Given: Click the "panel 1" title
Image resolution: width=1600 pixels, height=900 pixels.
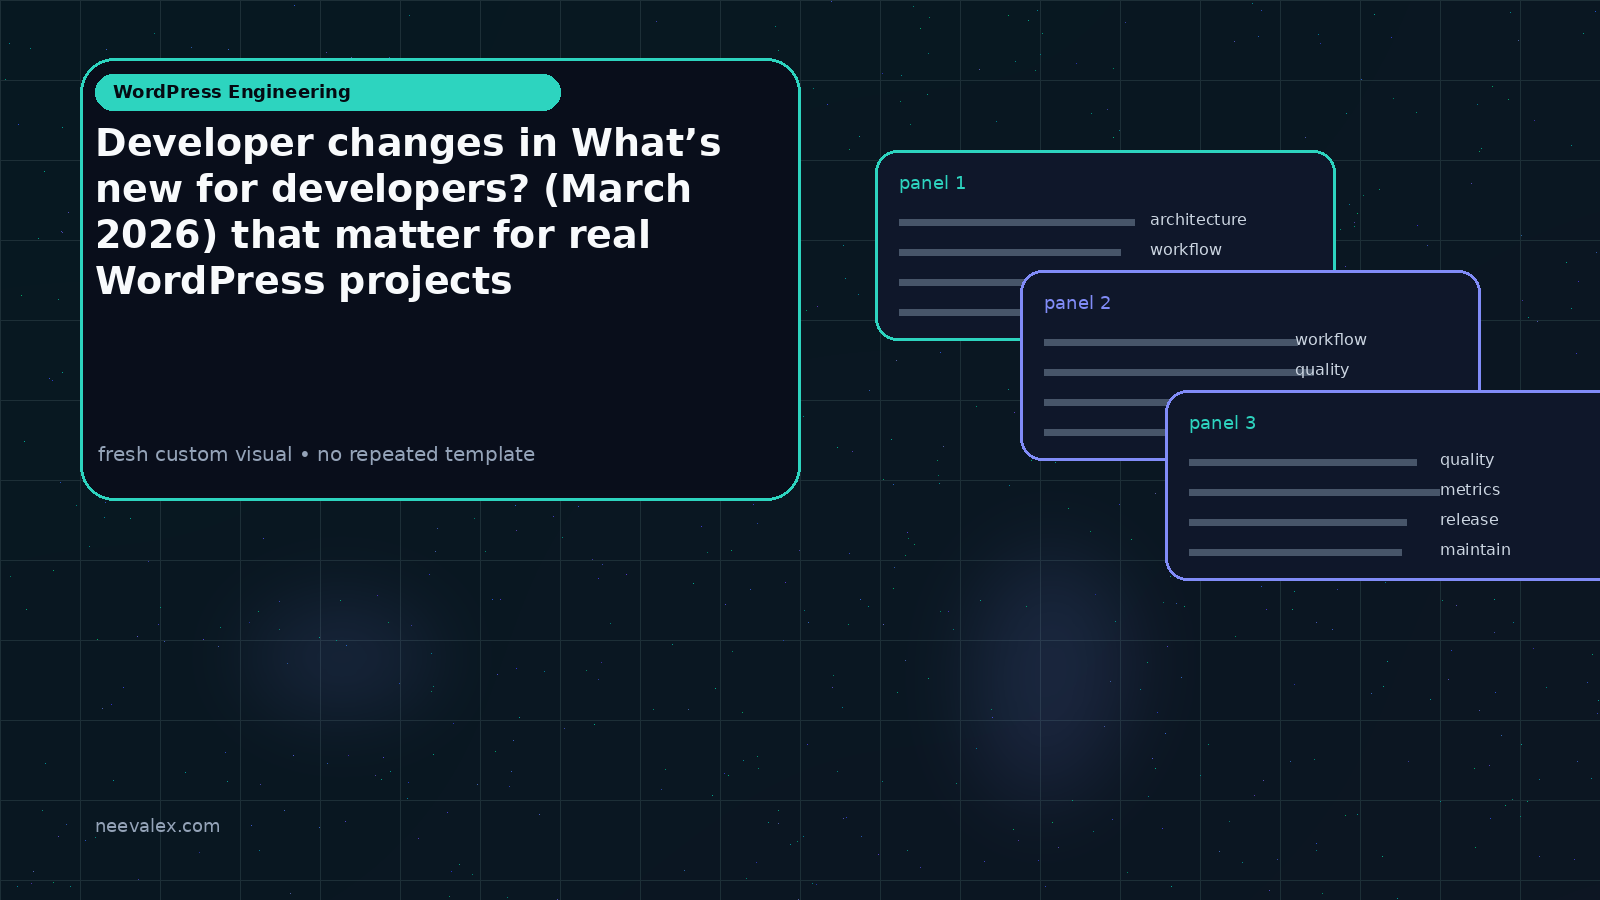Looking at the screenshot, I should (932, 183).
